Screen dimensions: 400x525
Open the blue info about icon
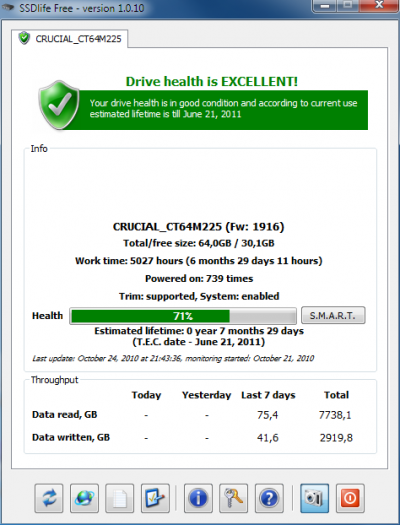(198, 498)
